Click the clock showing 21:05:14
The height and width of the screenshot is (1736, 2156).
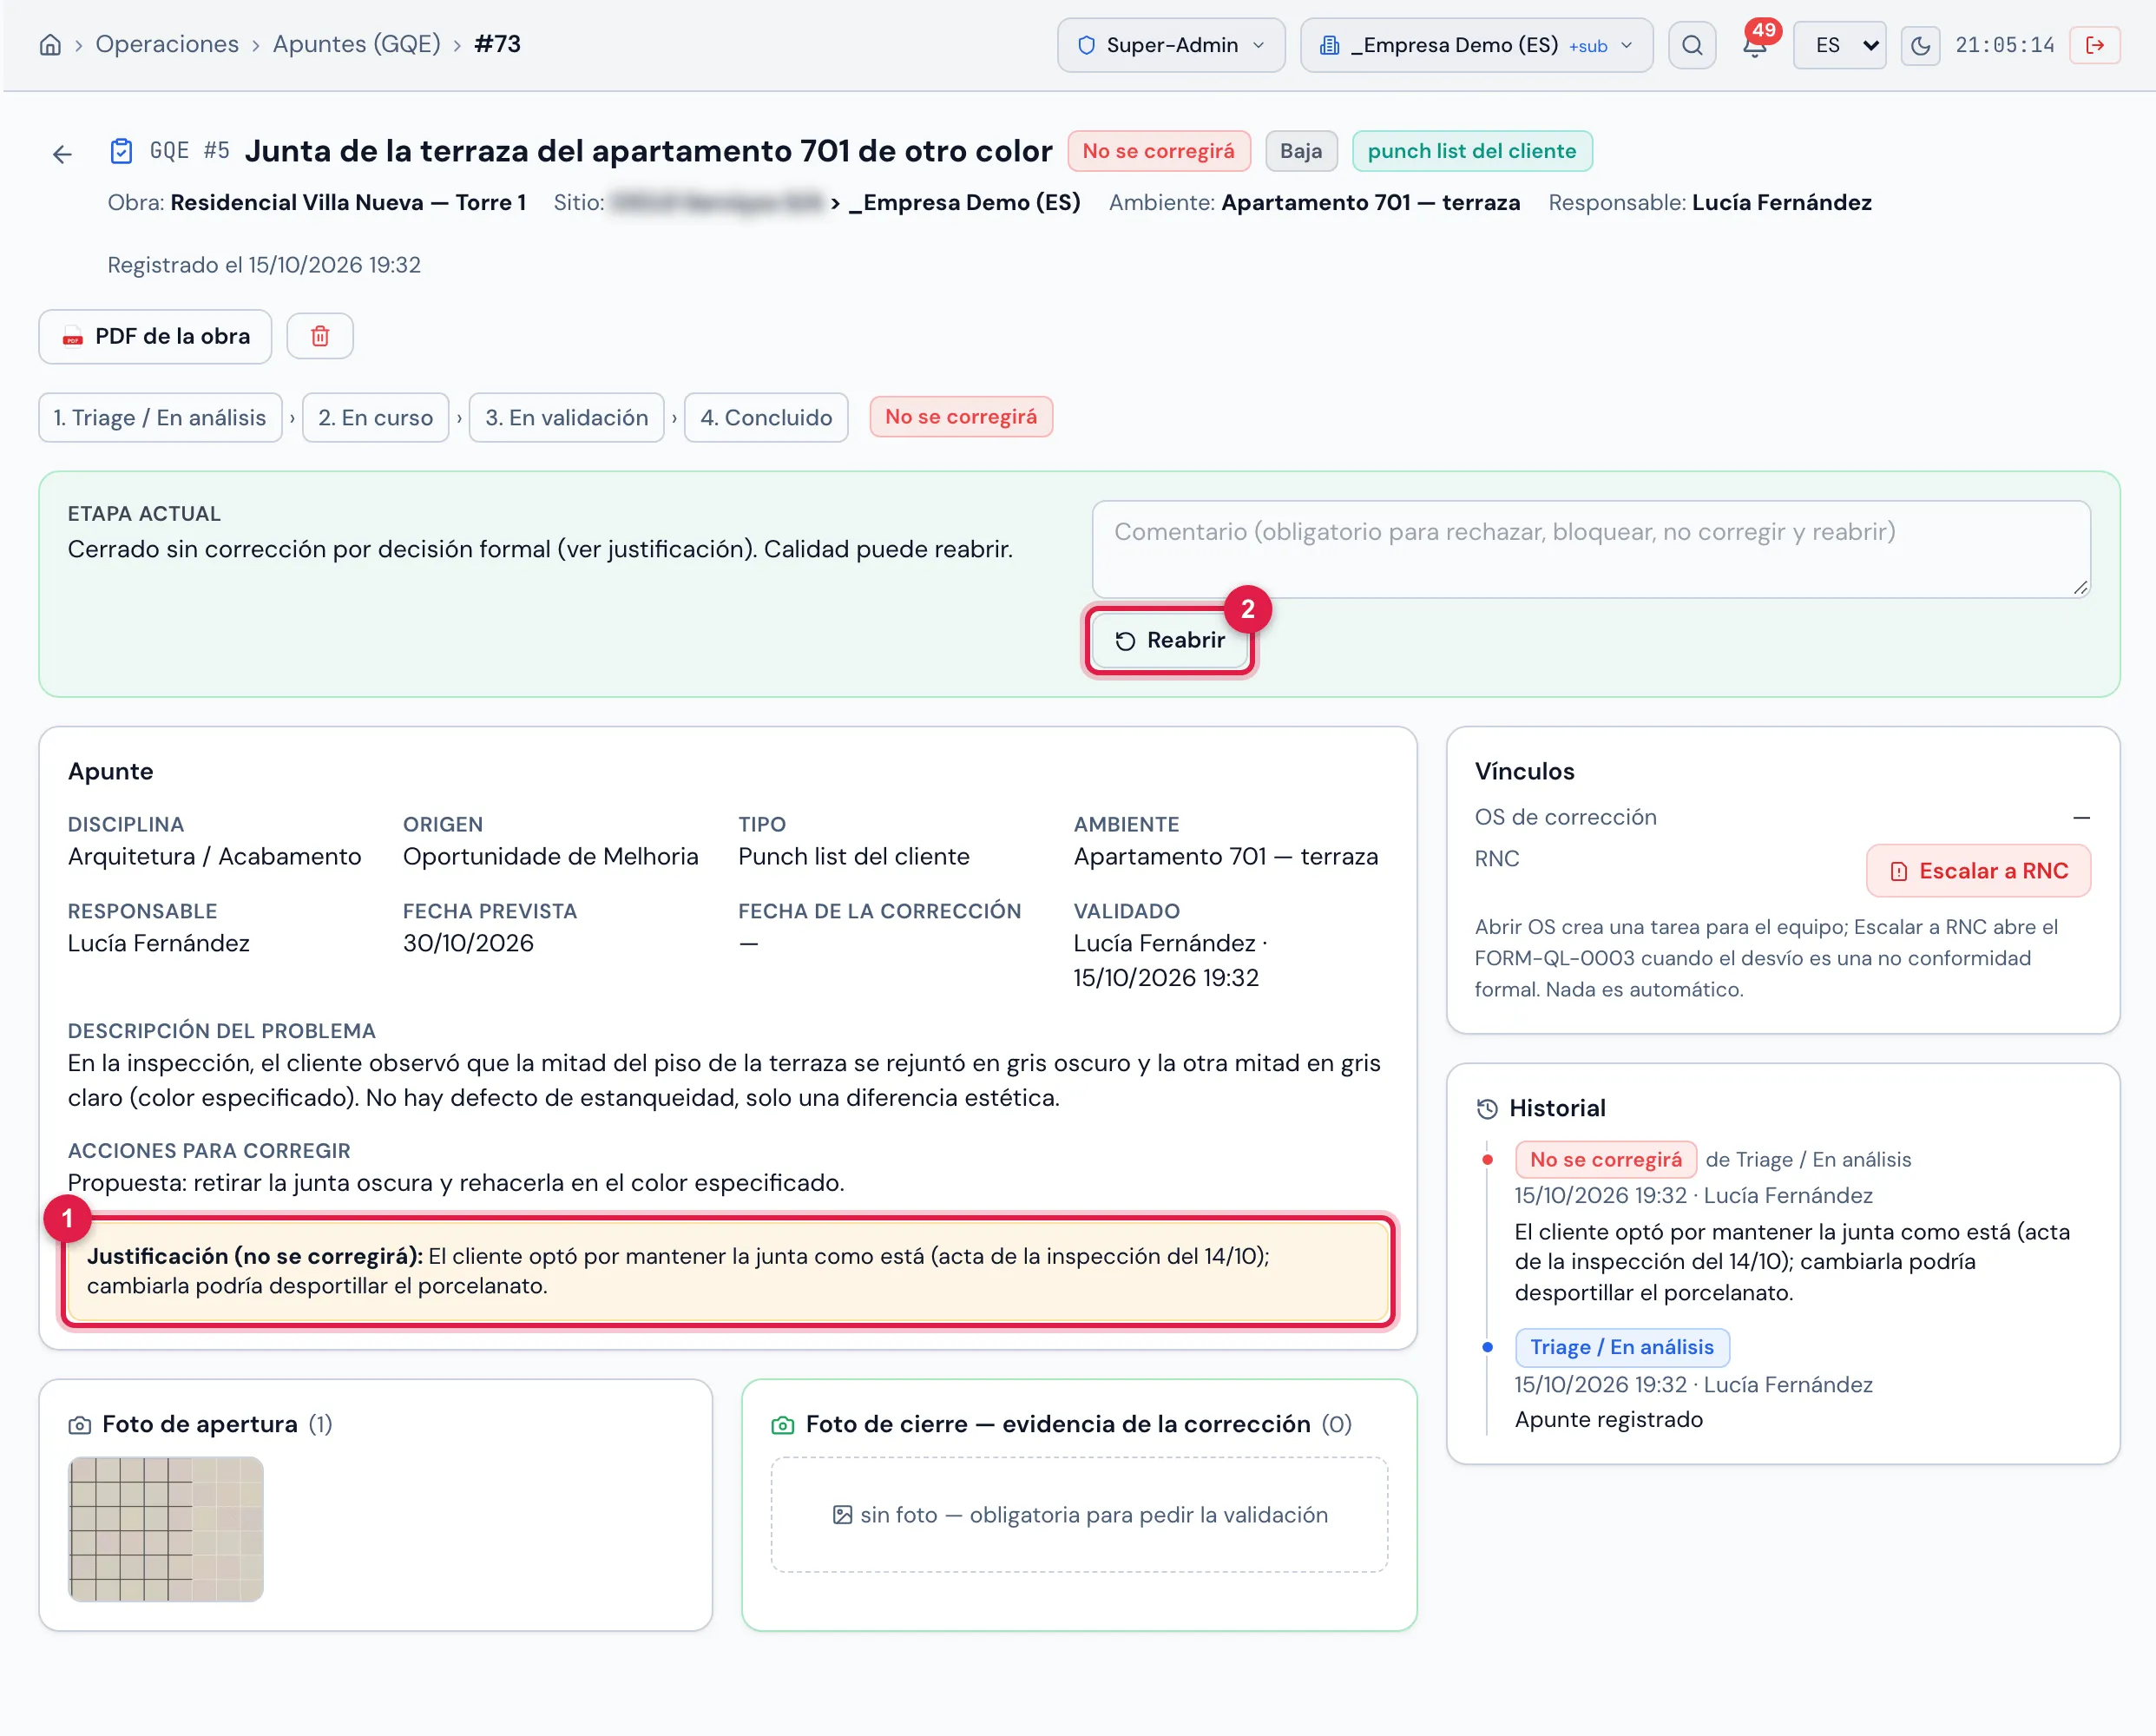click(x=2005, y=45)
